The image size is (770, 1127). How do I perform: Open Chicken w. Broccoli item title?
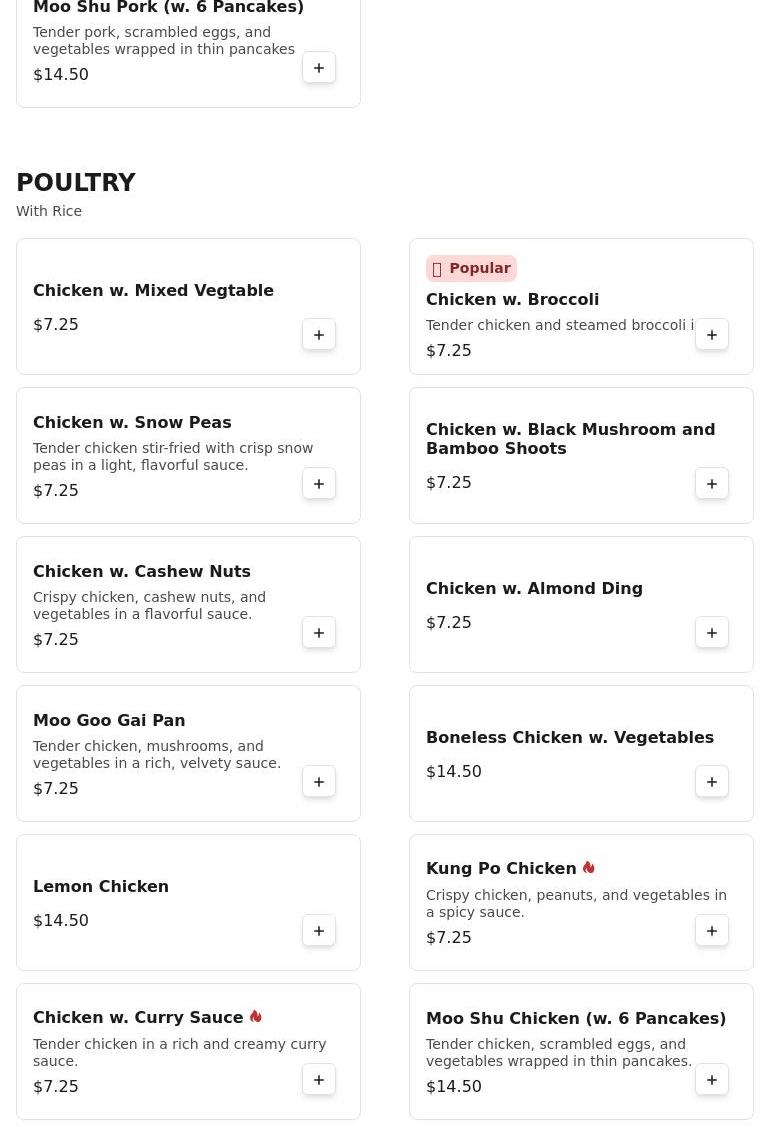[x=512, y=299]
